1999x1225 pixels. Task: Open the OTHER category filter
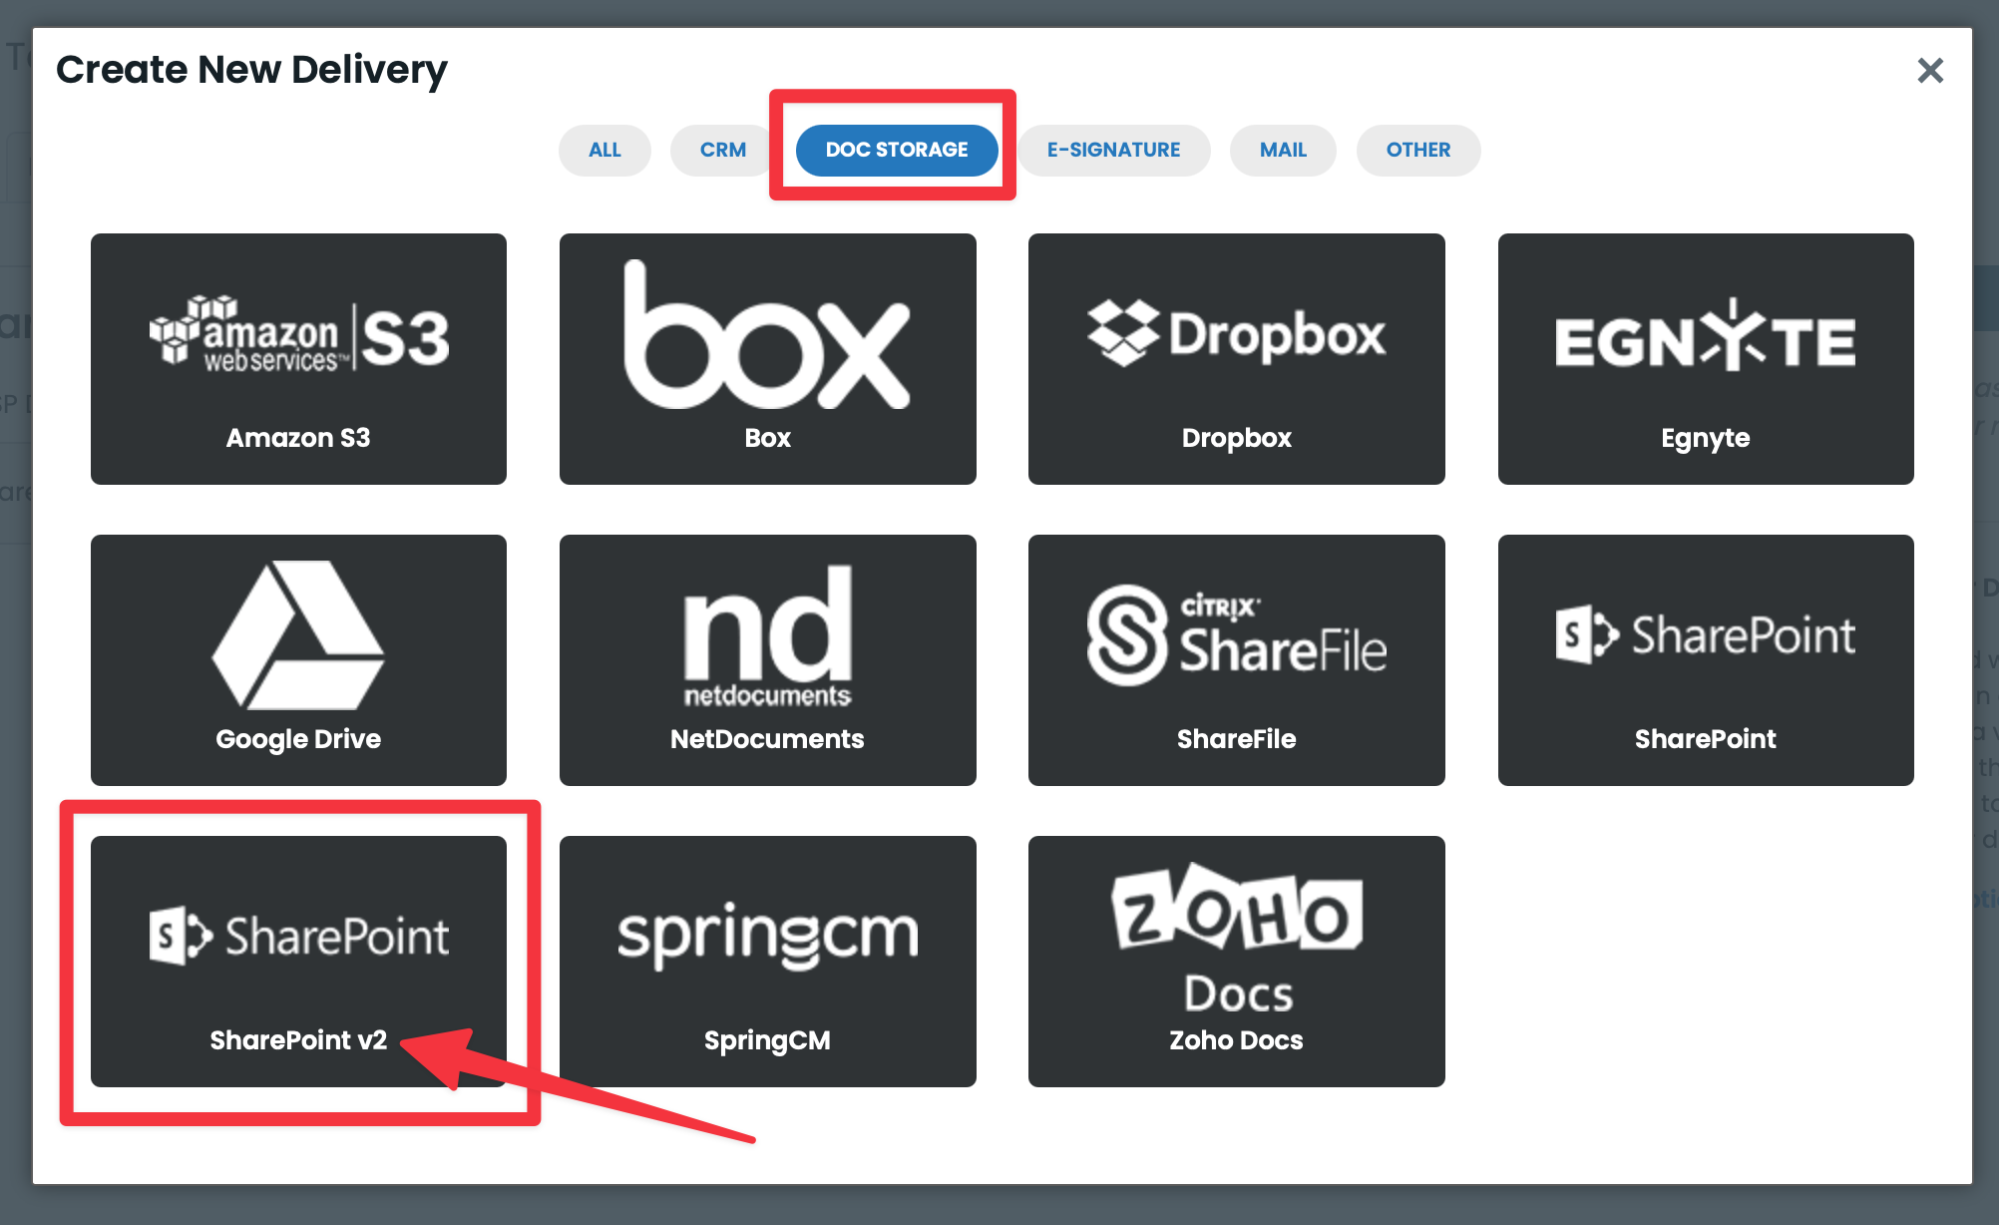(1417, 150)
